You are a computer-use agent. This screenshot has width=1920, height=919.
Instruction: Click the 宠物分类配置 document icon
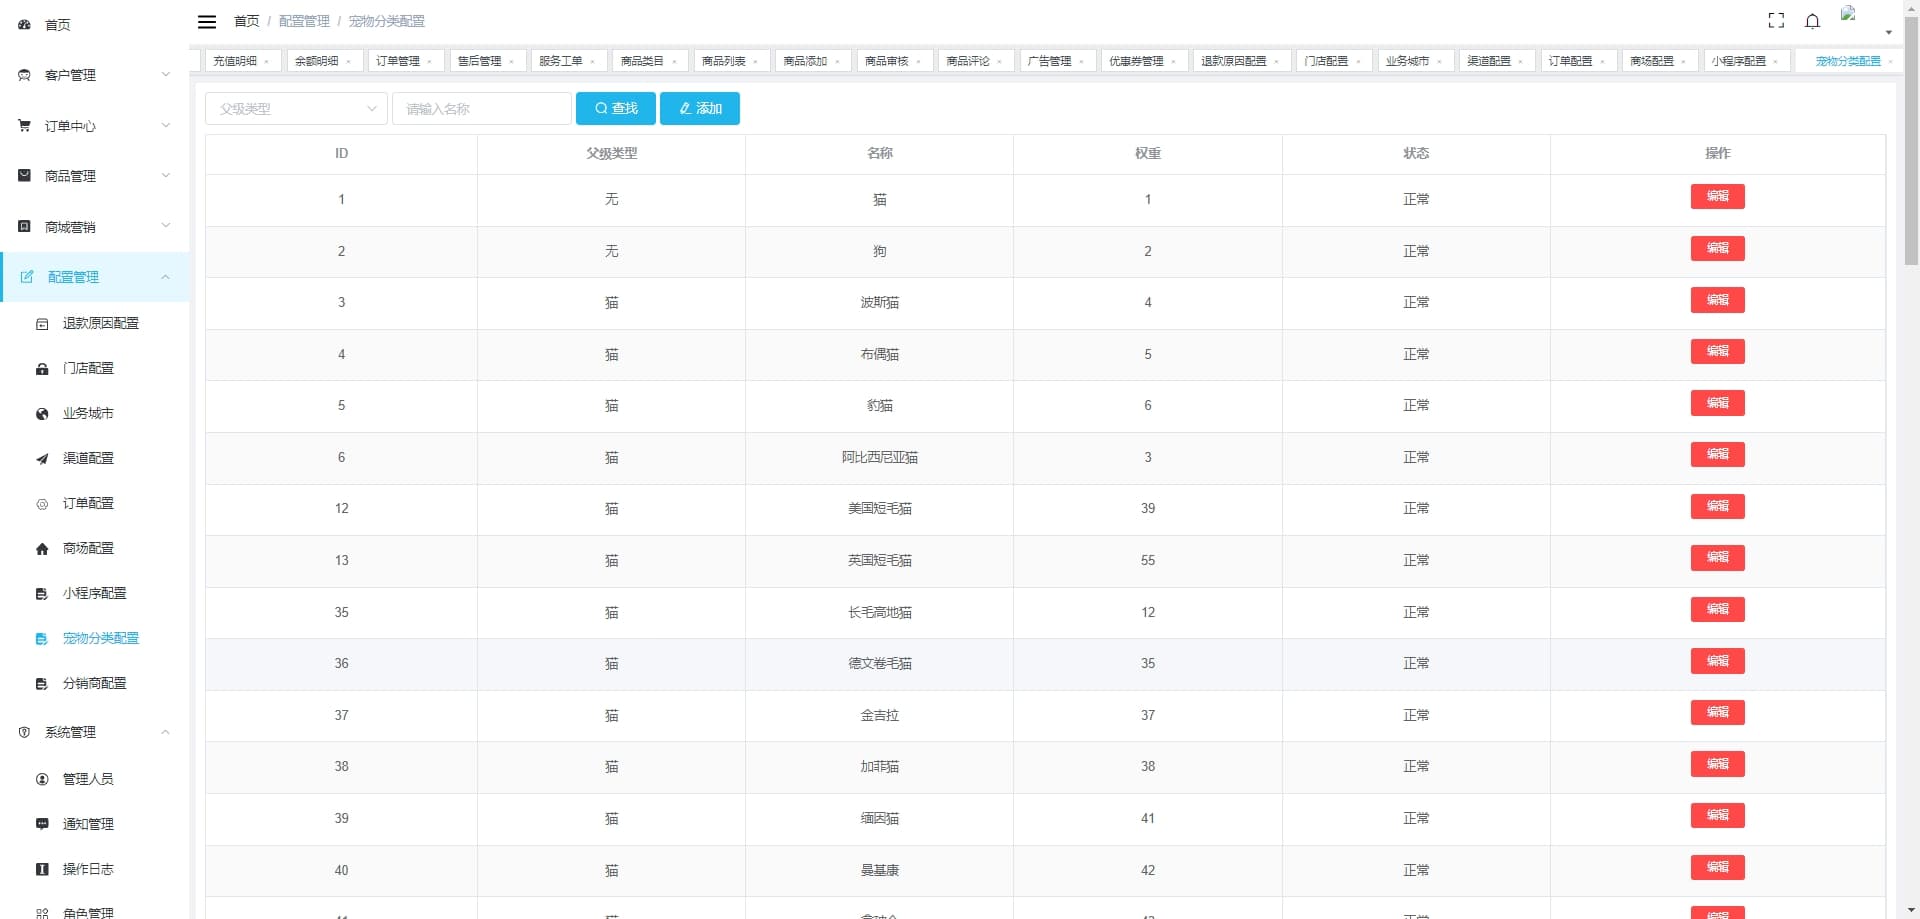(x=42, y=639)
